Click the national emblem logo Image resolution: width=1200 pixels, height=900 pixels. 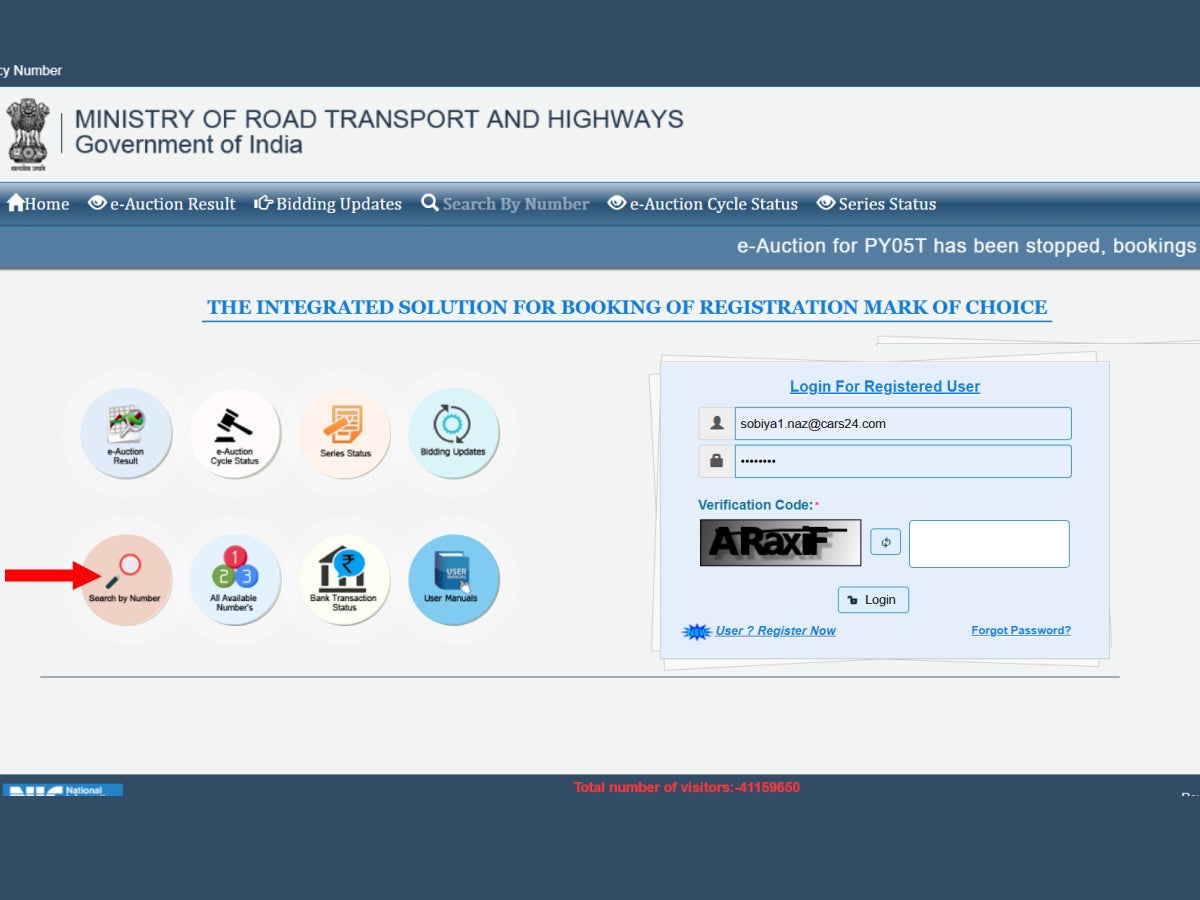click(x=28, y=134)
